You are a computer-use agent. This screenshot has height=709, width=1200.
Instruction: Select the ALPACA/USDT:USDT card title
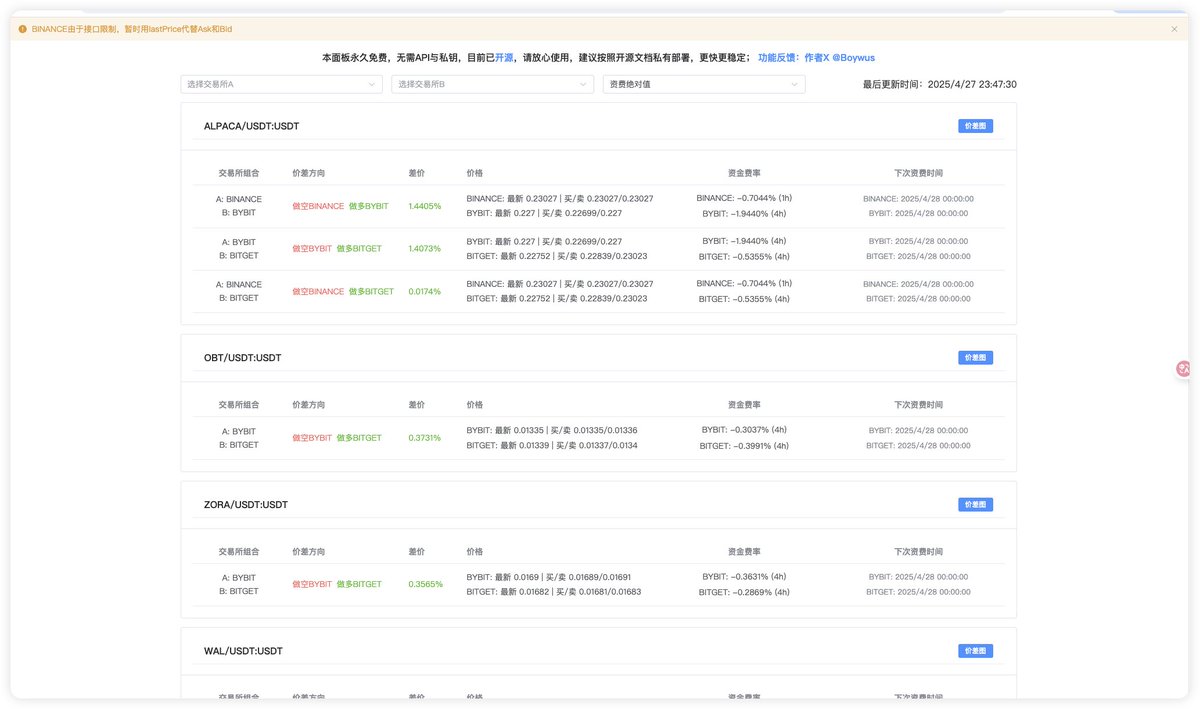[x=251, y=127]
